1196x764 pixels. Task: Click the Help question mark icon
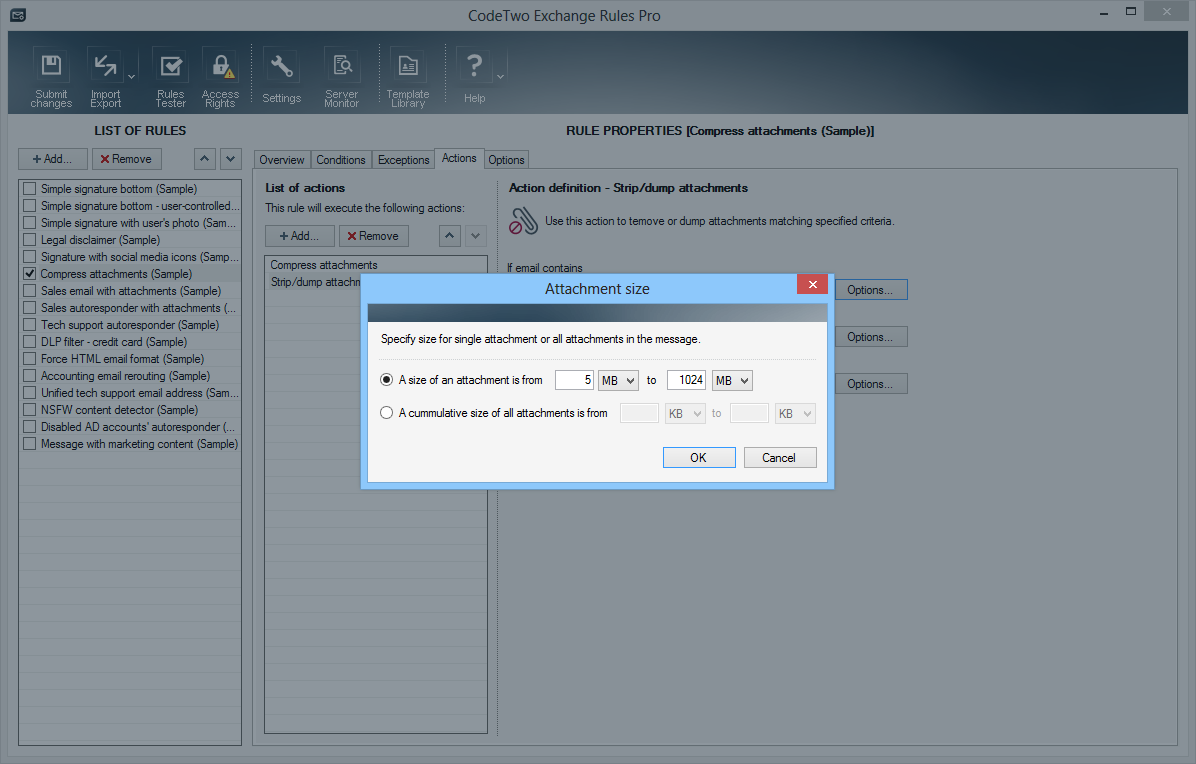[x=474, y=67]
